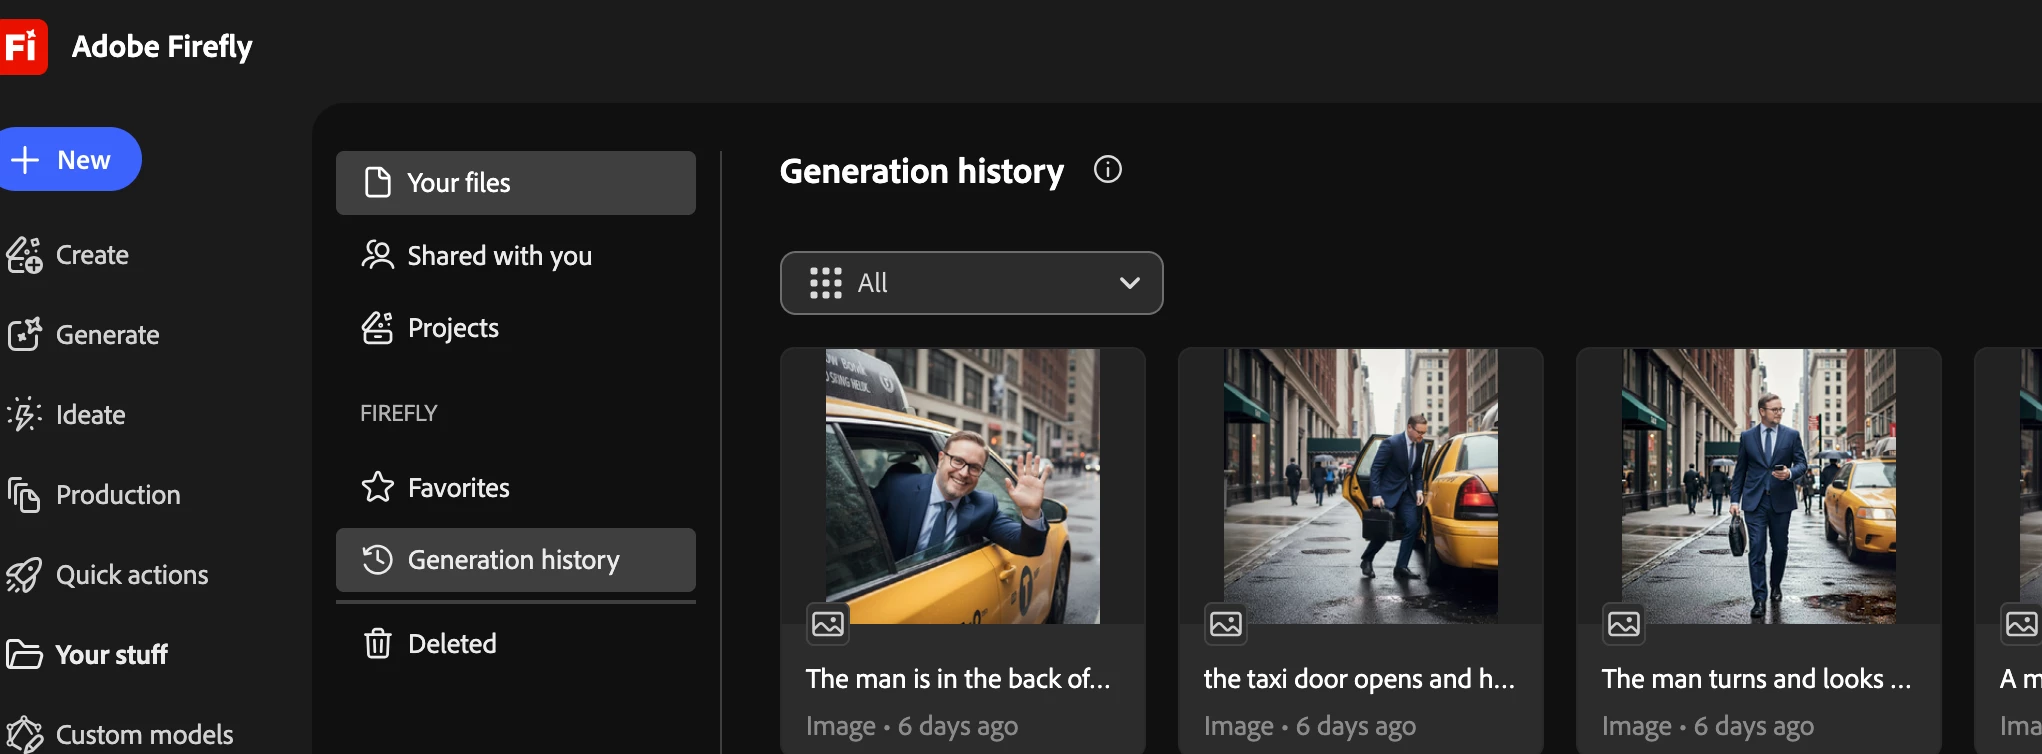2042x754 pixels.
Task: Click title 'the taxi door opens and h...'
Action: coord(1359,679)
